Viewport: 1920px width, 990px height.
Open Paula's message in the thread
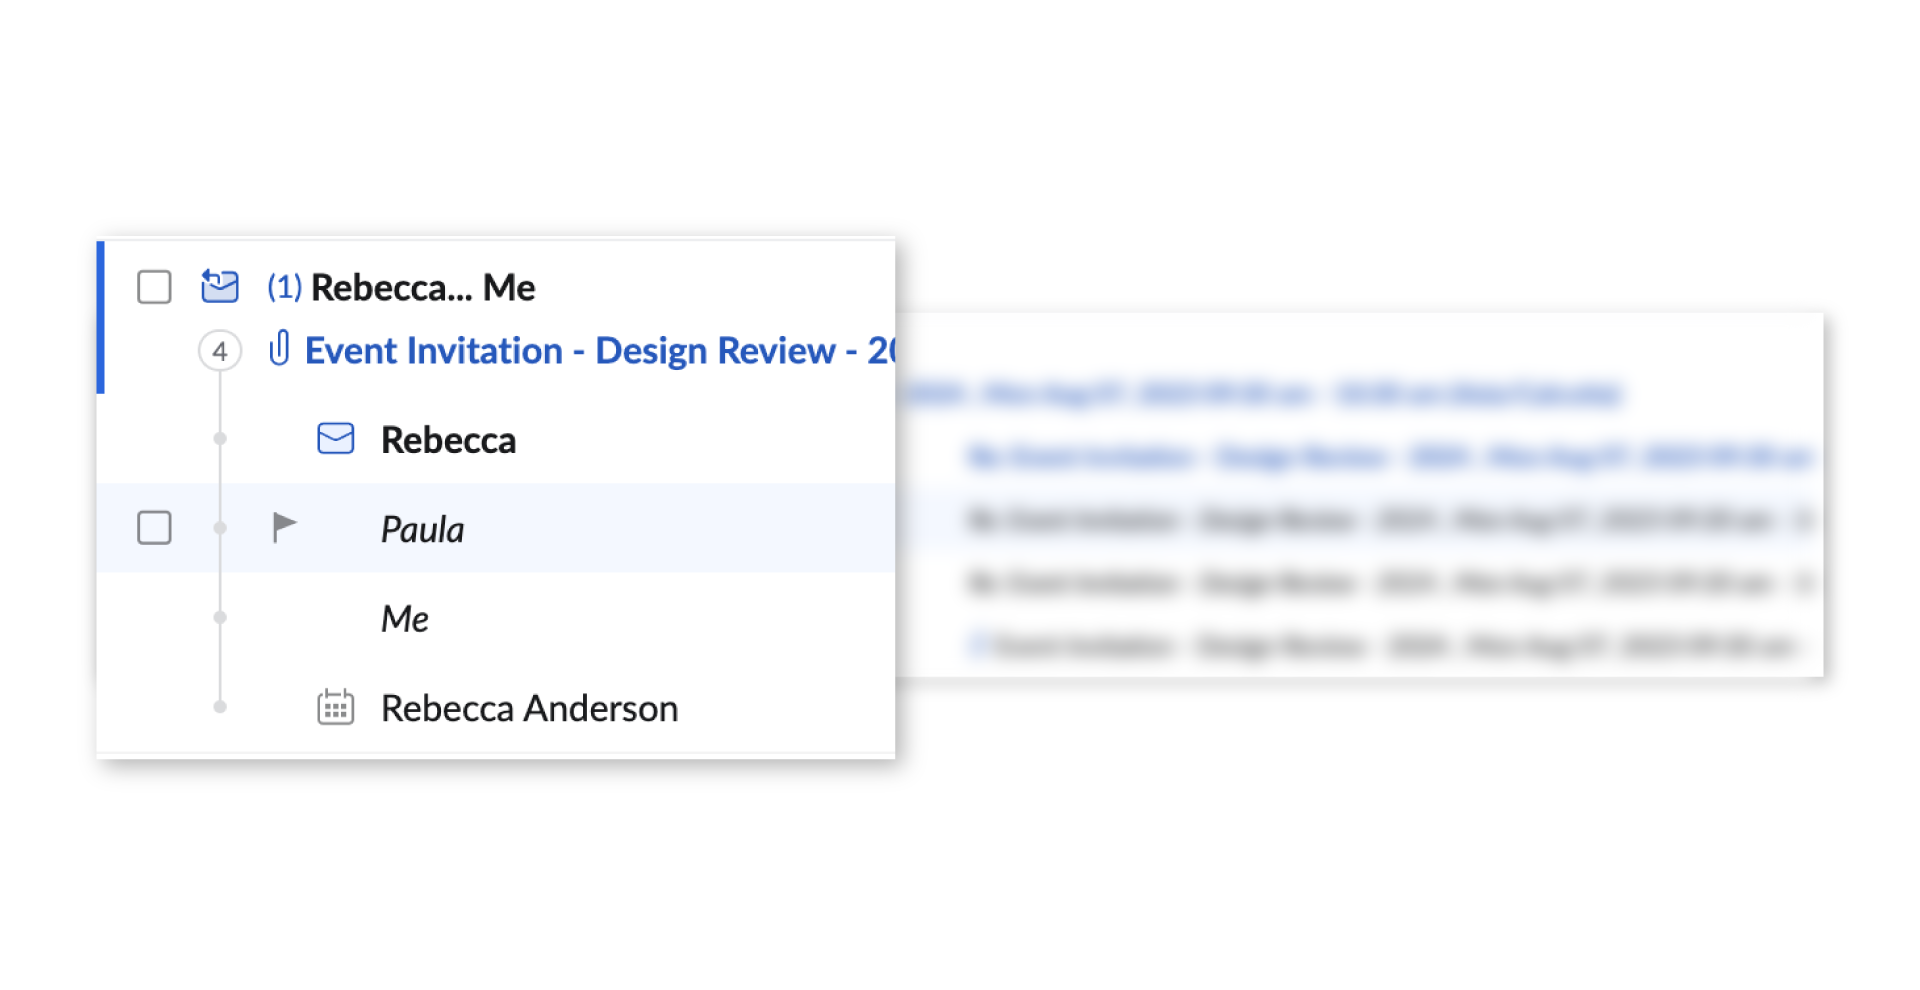422,529
